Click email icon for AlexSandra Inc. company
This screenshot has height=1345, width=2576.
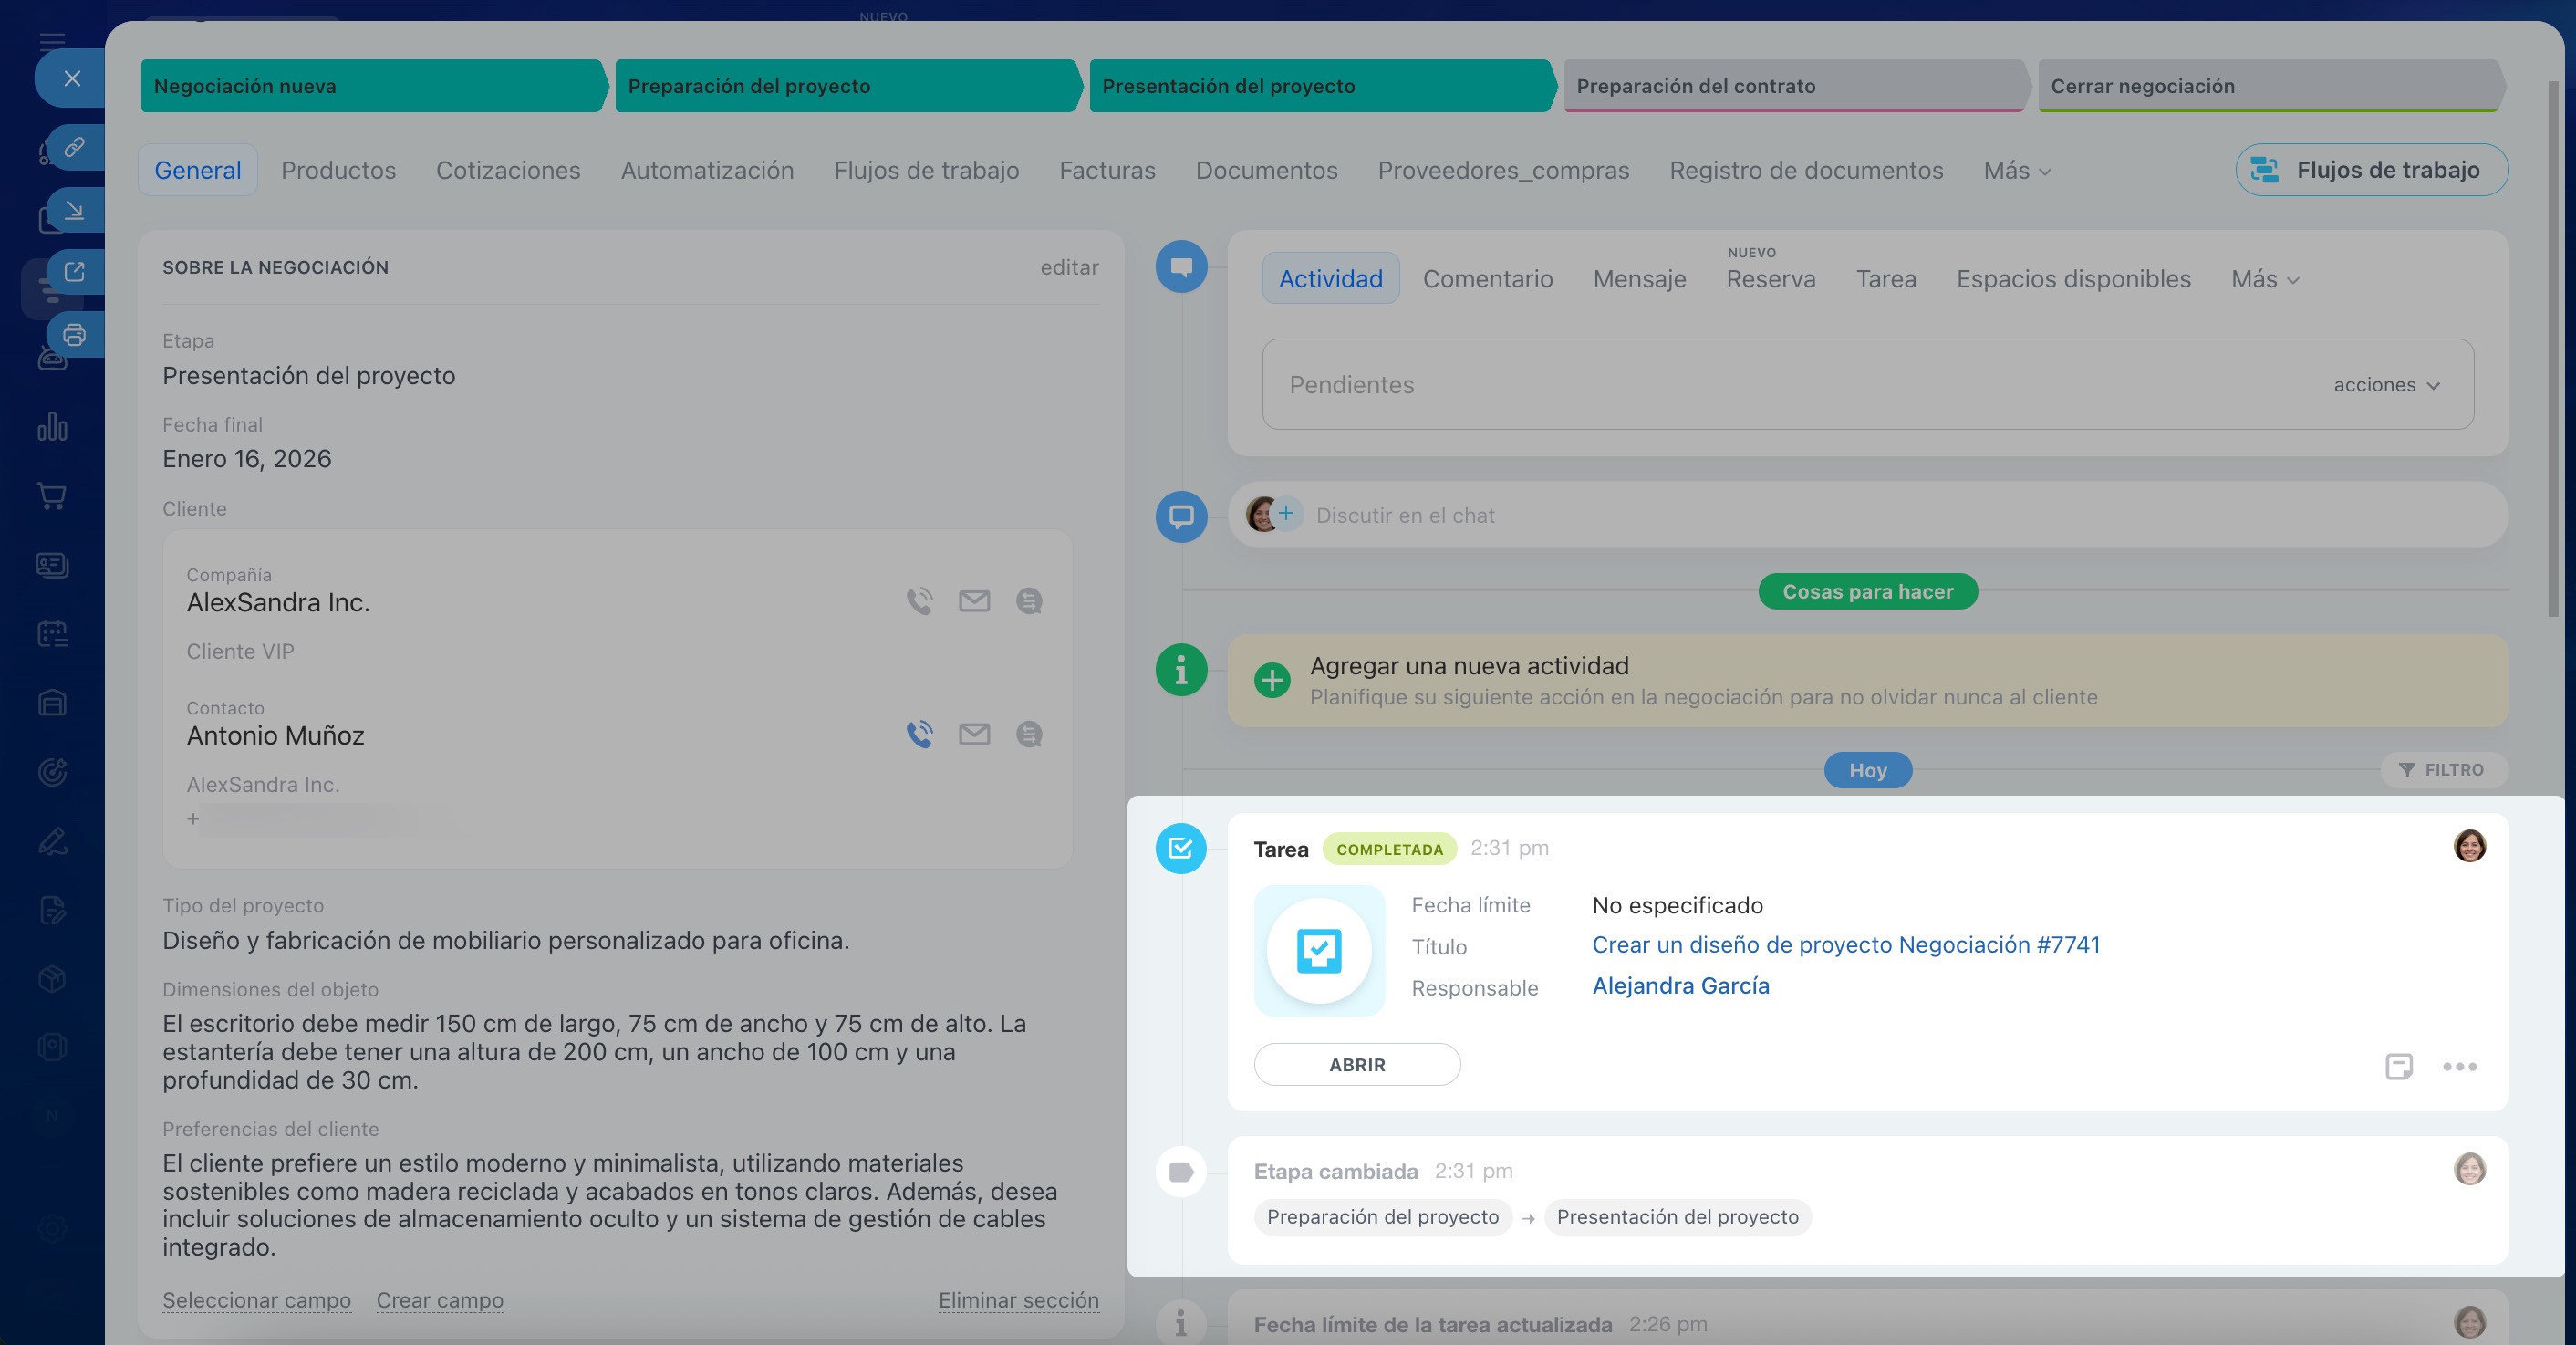[974, 601]
